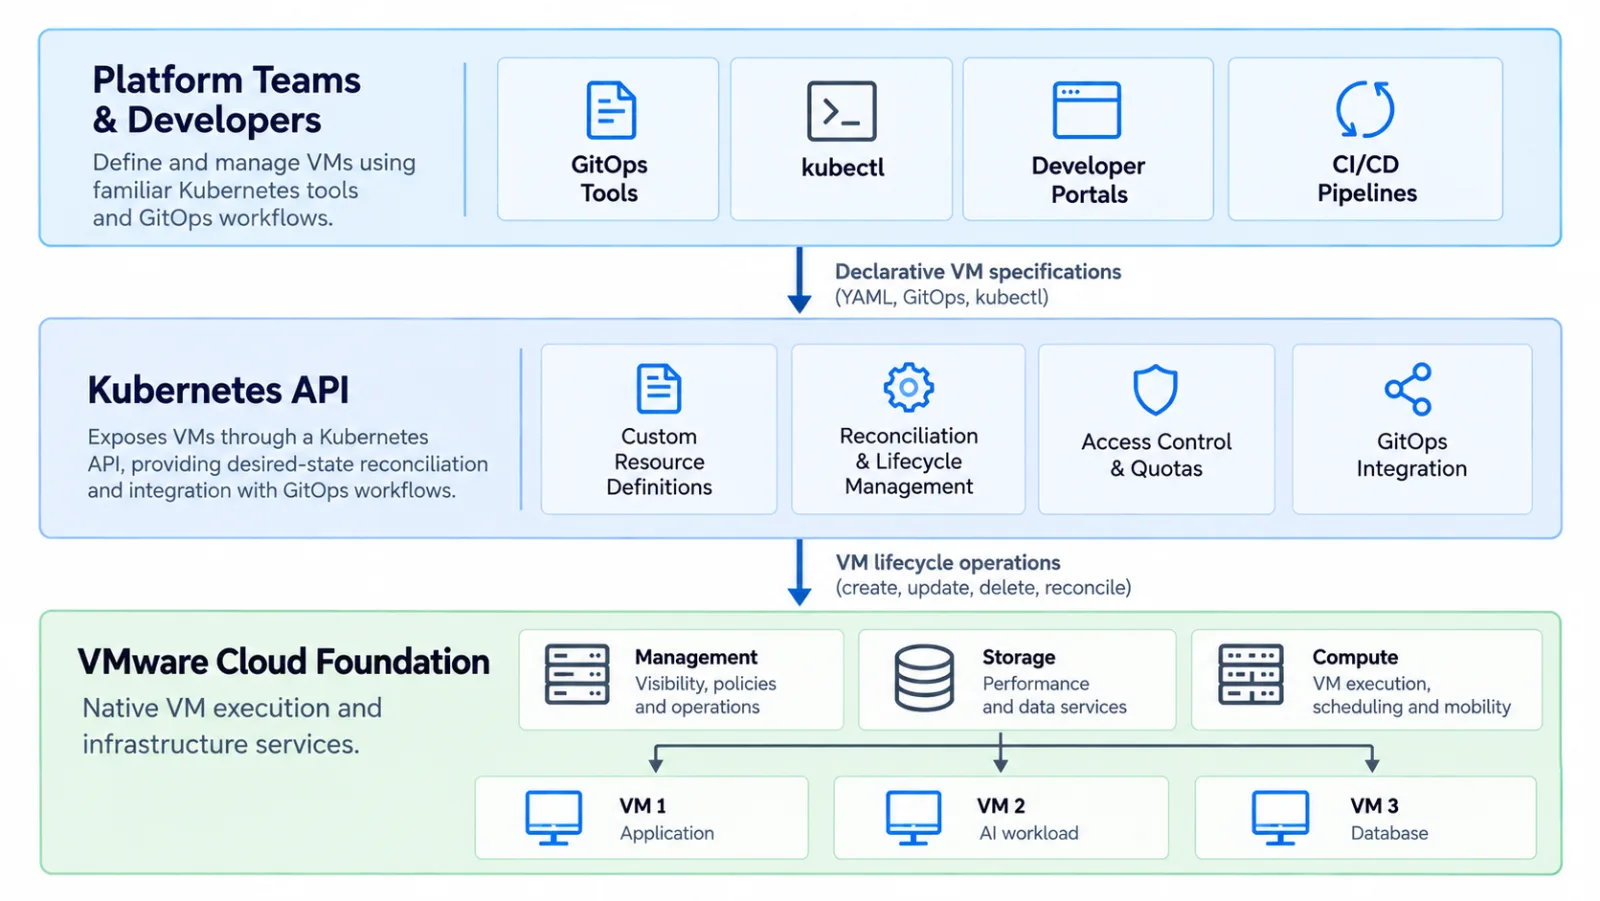This screenshot has height=901, width=1600.
Task: Click the Access Control shield icon
Action: tap(1155, 390)
